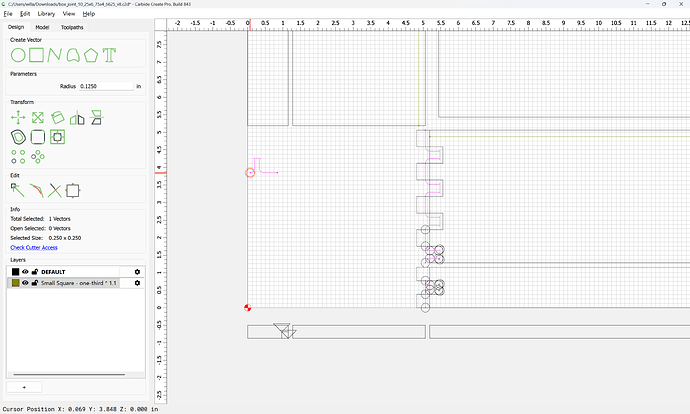Click the DEFAULT layer black color swatch
Viewport: 690px width, 414px height.
(15, 272)
